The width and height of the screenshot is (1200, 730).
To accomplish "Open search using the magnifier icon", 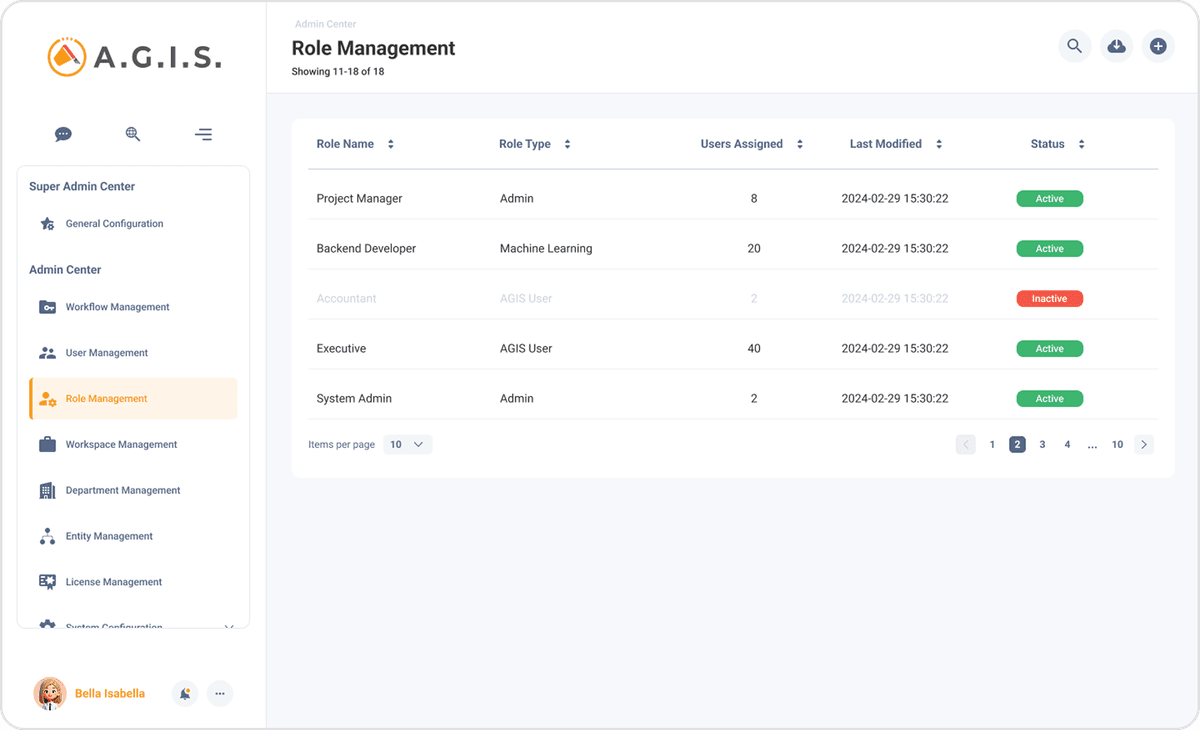I will pos(1074,46).
